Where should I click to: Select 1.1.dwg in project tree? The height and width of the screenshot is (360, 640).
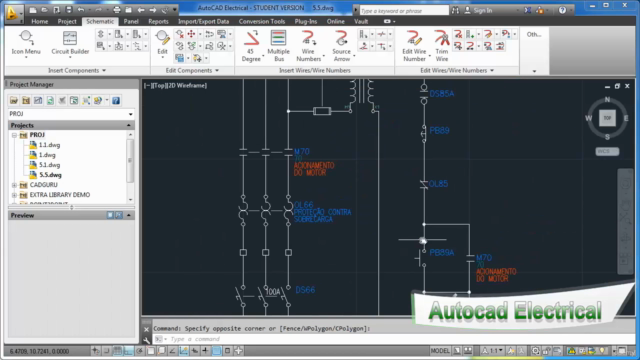click(x=49, y=145)
